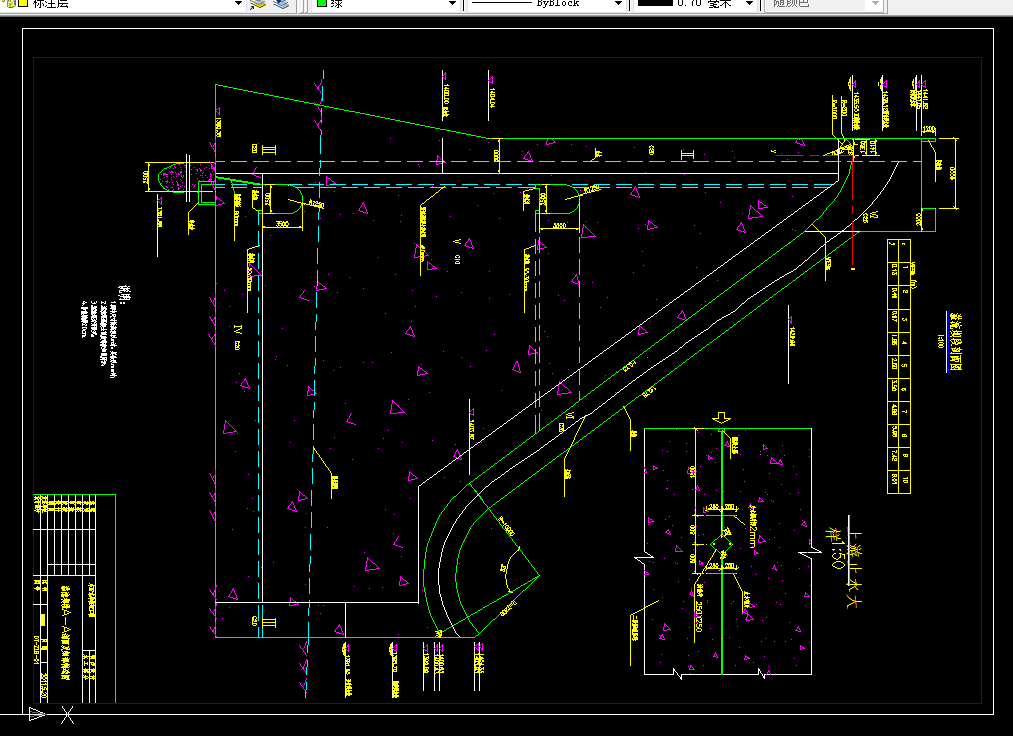1013x736 pixels.
Task: Expand the object color dropdown arrow
Action: (452, 3)
